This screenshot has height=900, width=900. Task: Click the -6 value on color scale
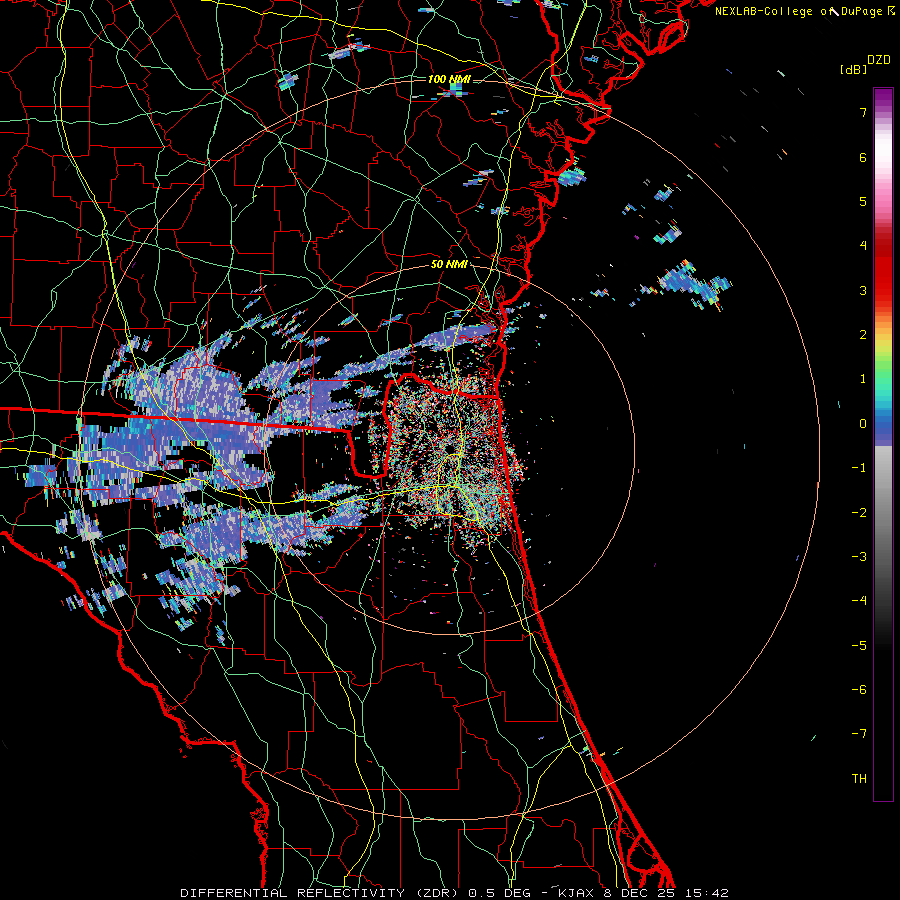[x=859, y=690]
